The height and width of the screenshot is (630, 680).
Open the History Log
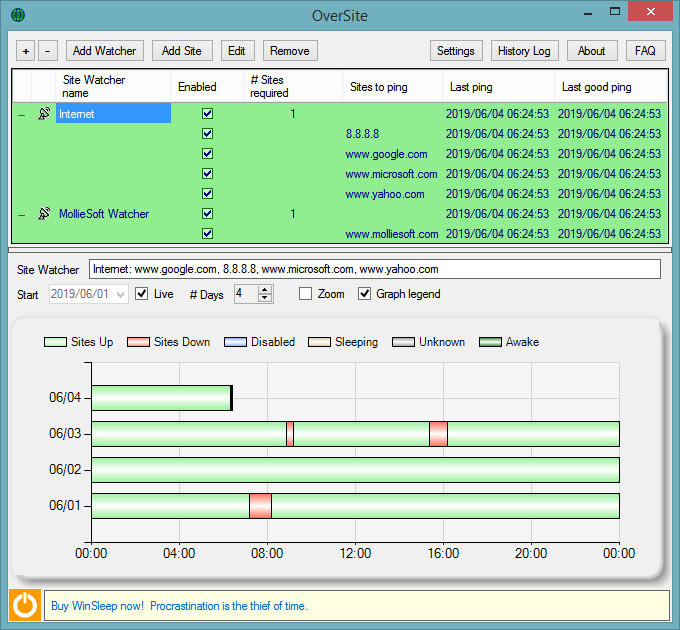click(524, 51)
